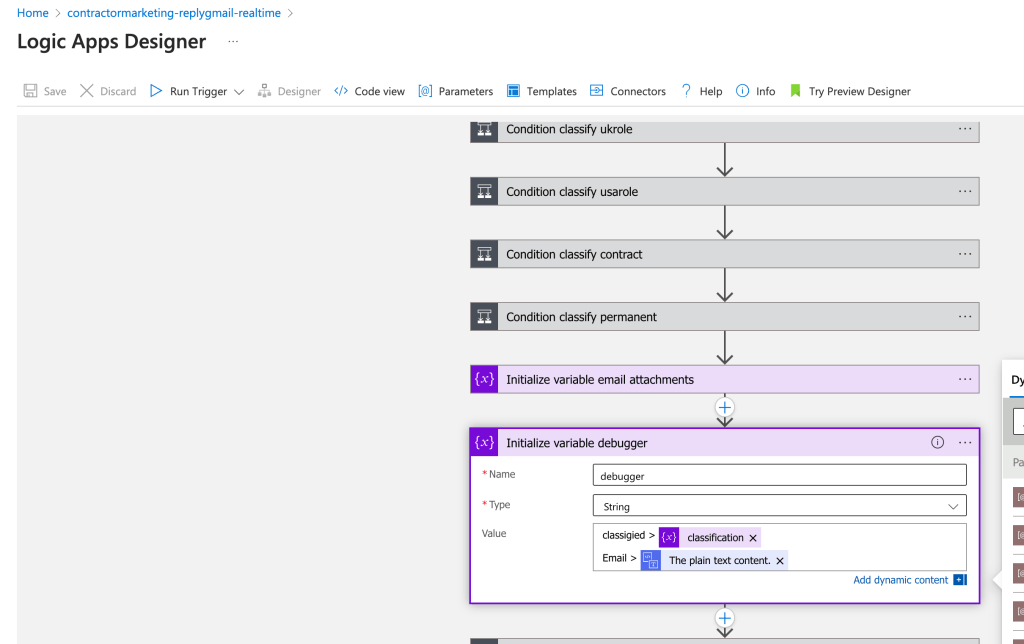Click the Save toolbar button

(44, 91)
